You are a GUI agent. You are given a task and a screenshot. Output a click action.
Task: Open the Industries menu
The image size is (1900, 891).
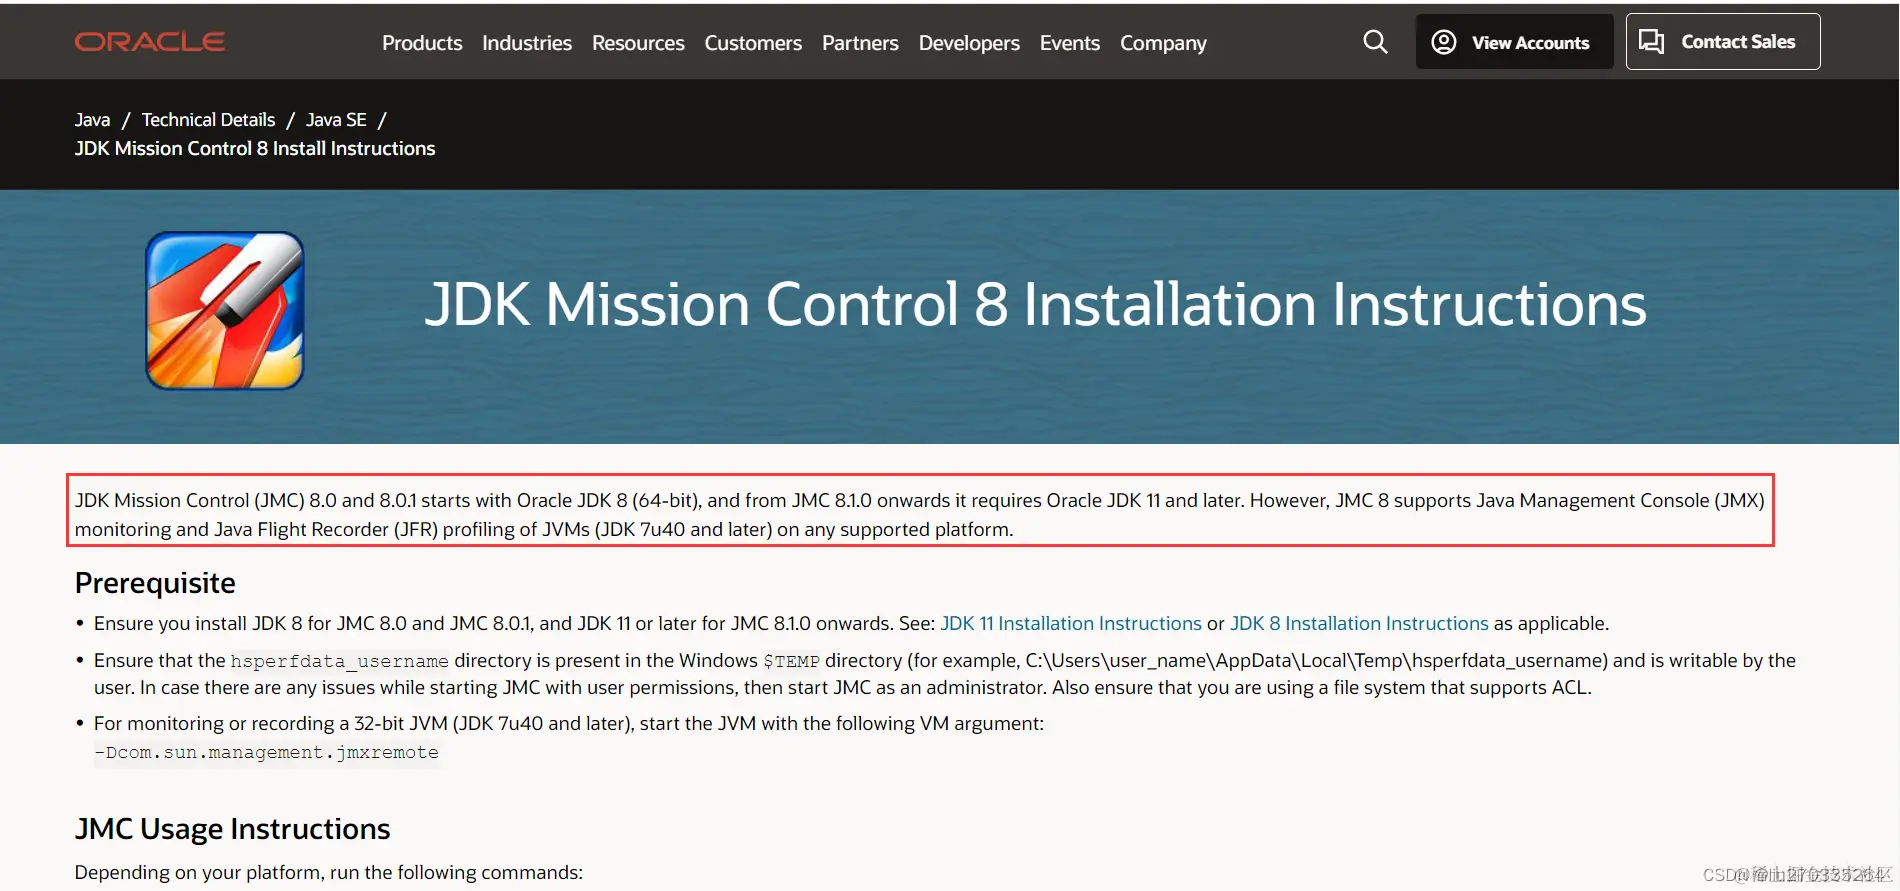click(x=527, y=43)
